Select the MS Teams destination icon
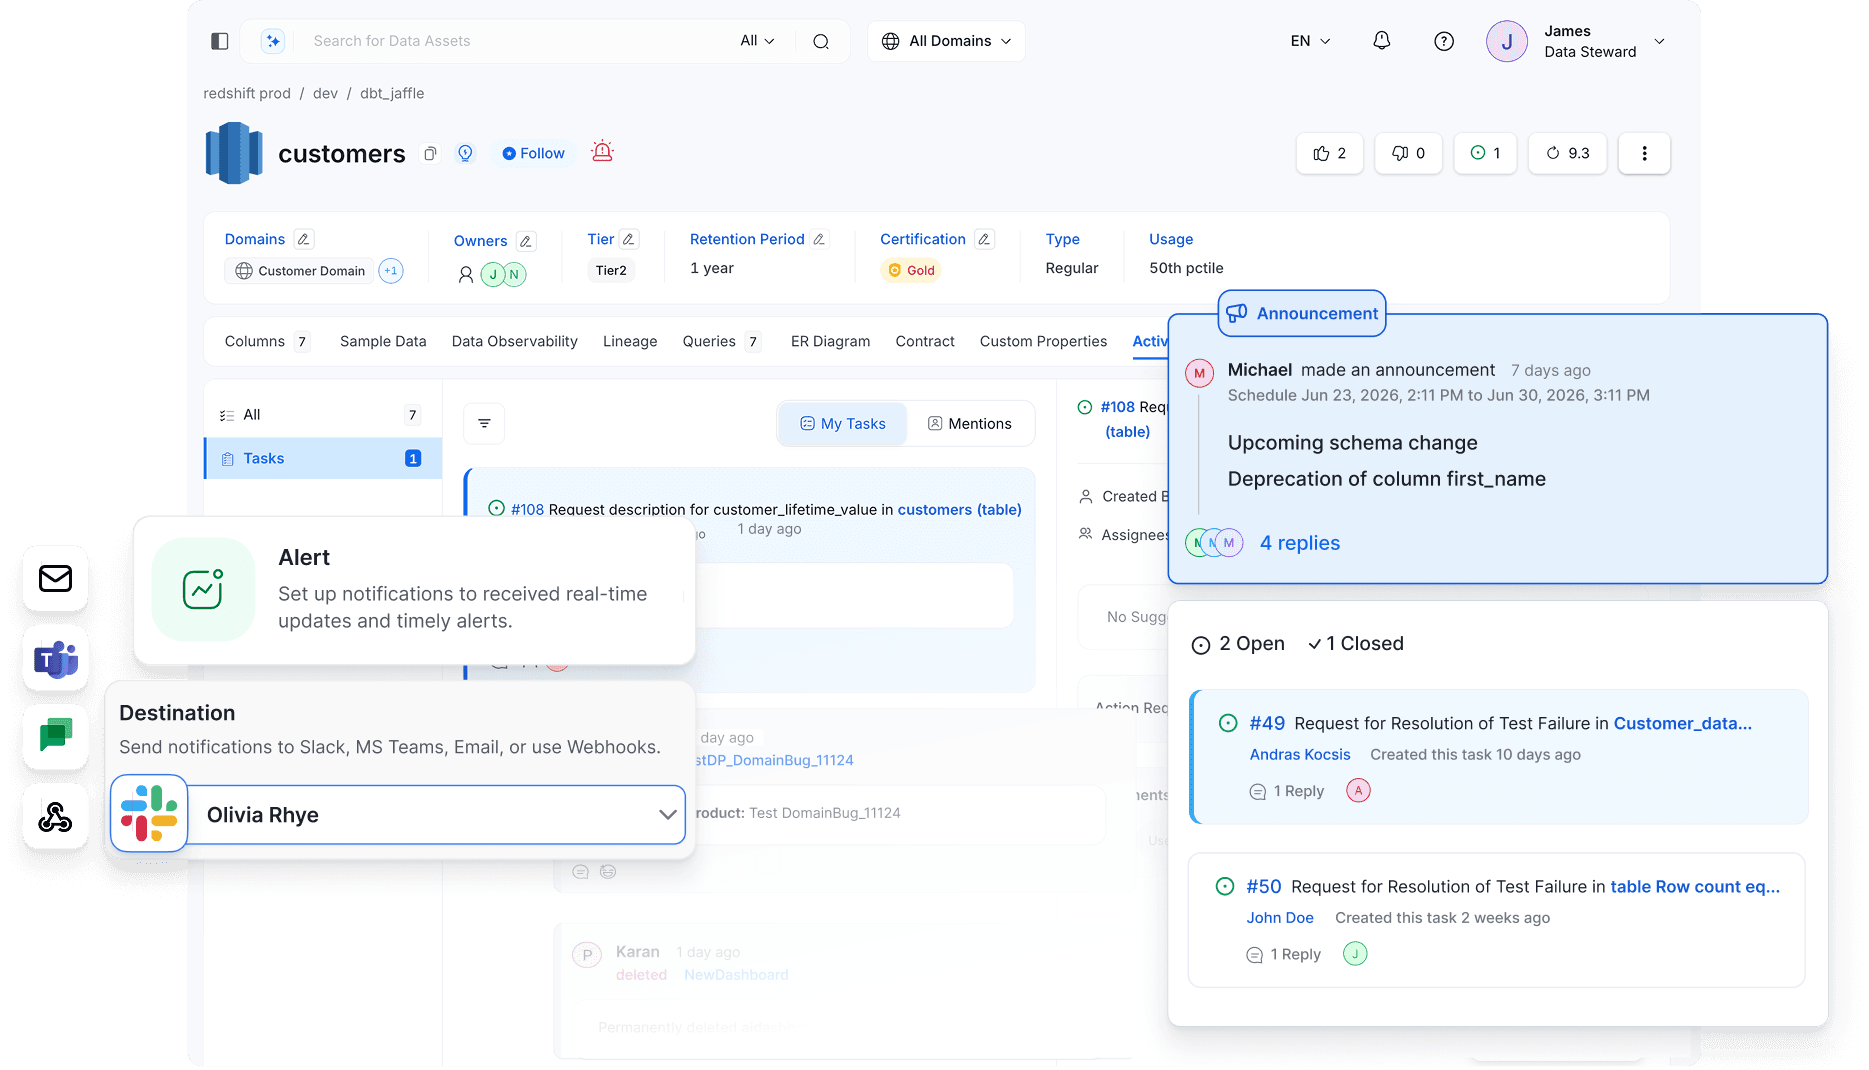1869x1070 pixels. coord(56,659)
